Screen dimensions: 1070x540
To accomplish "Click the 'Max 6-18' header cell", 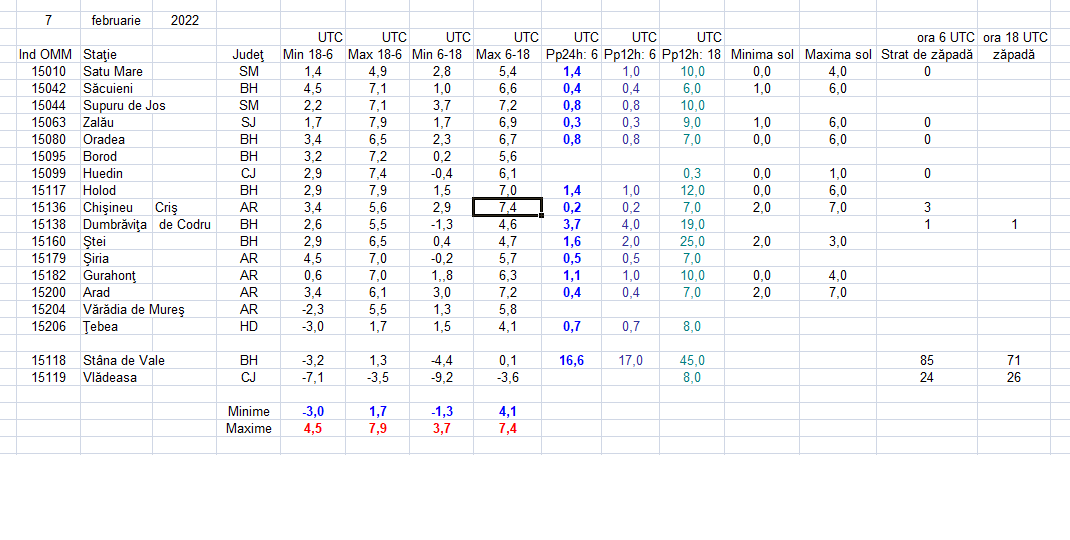I will 507,55.
